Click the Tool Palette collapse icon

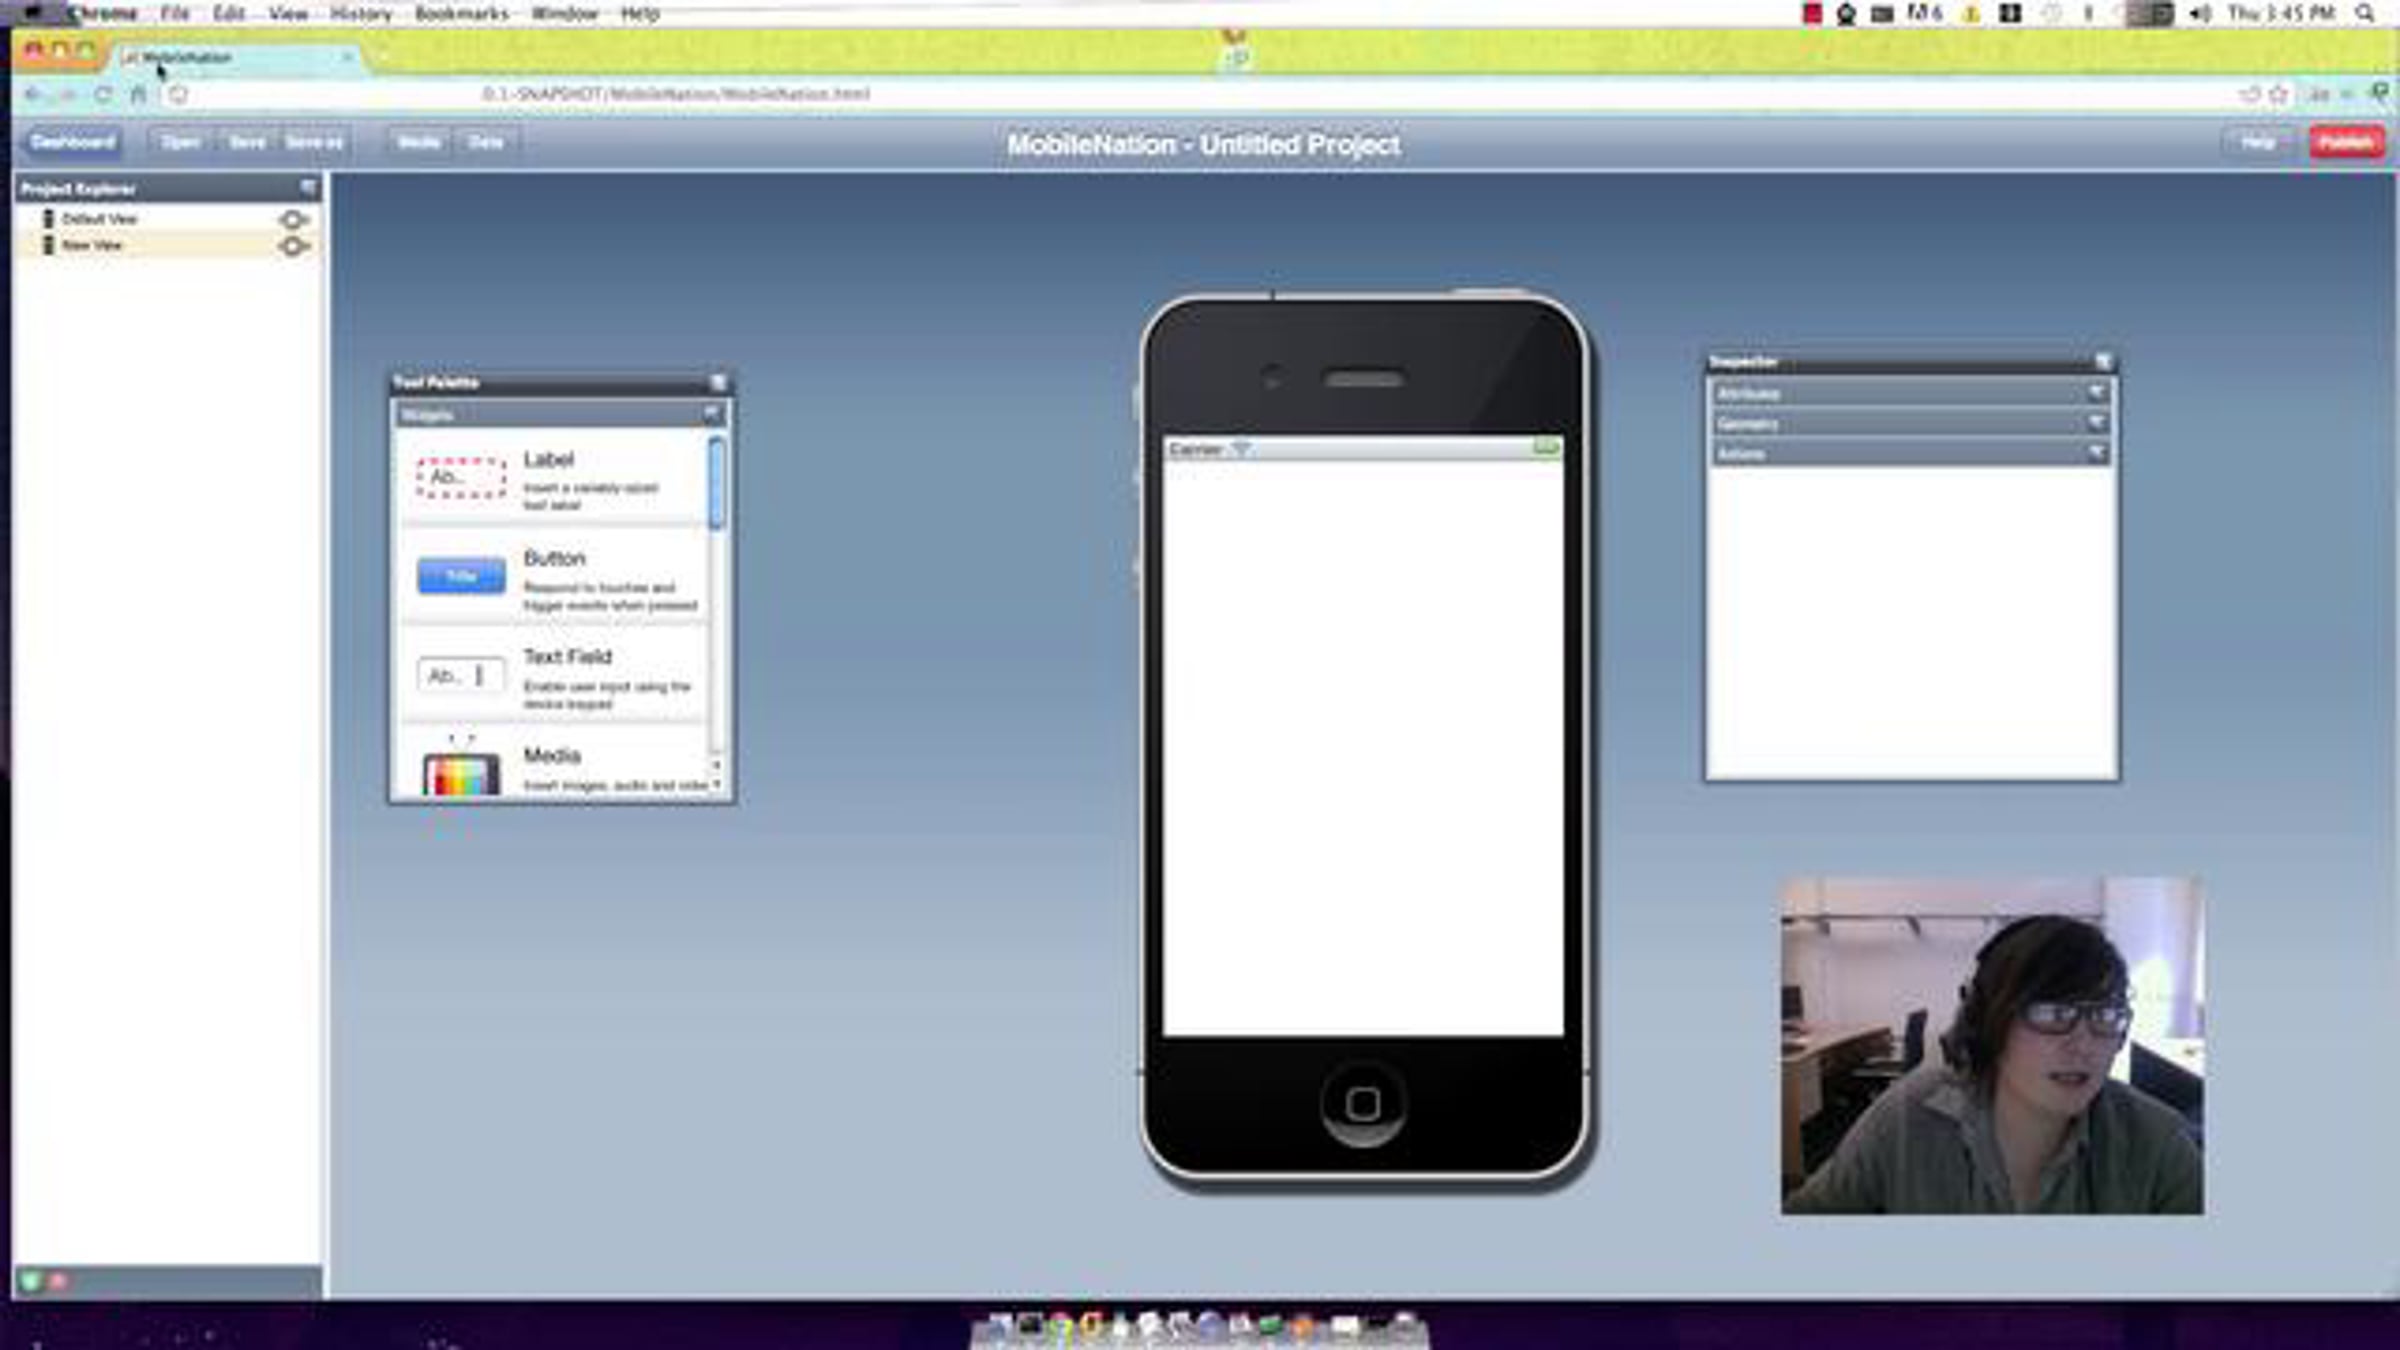pos(718,382)
